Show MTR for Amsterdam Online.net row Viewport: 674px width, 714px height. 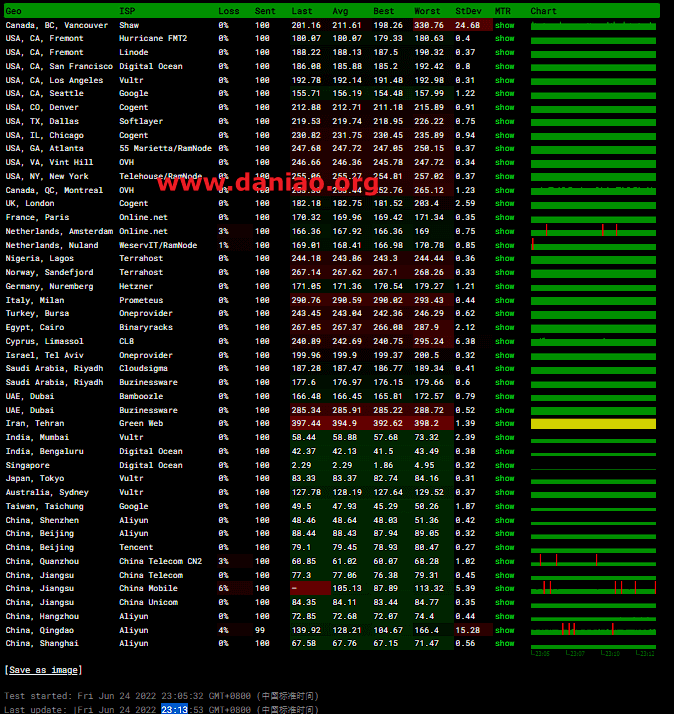coord(505,231)
